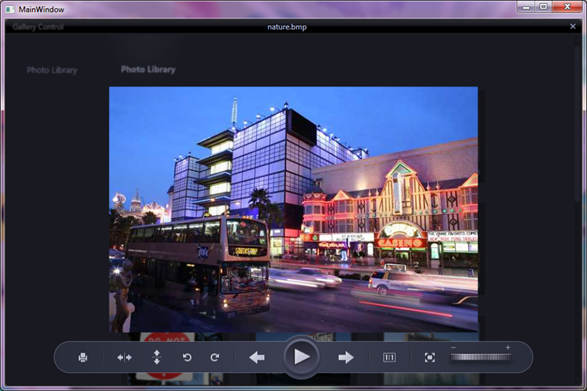The height and width of the screenshot is (391, 587).
Task: Click the MainWindow application icon
Action: (x=10, y=9)
